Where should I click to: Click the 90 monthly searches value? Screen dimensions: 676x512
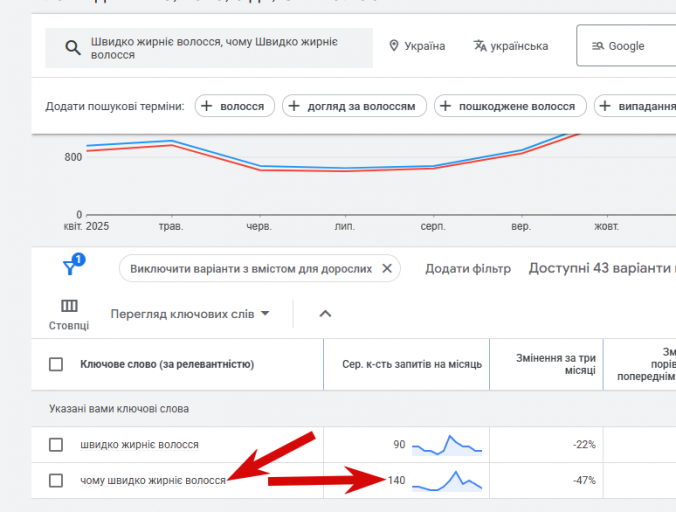click(x=399, y=444)
